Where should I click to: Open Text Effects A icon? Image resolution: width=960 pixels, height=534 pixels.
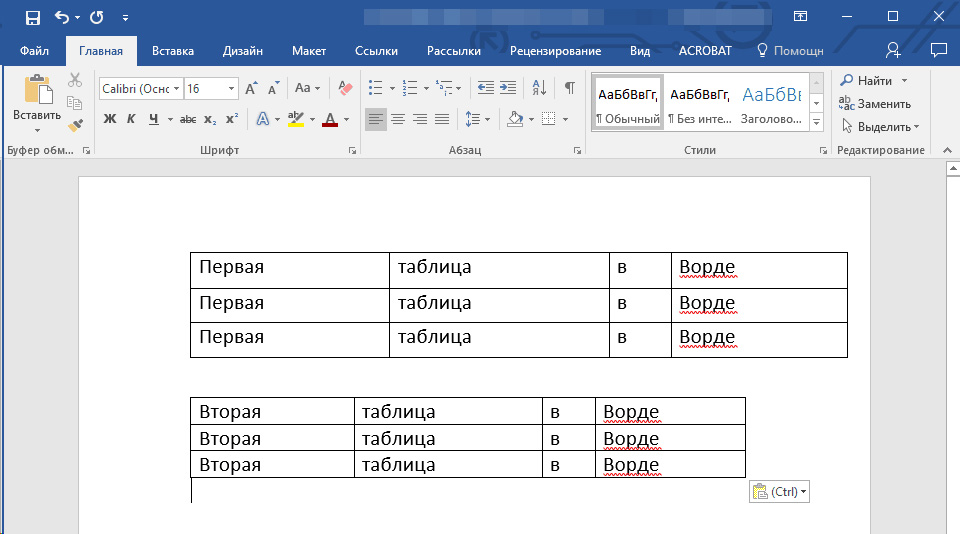coord(263,119)
